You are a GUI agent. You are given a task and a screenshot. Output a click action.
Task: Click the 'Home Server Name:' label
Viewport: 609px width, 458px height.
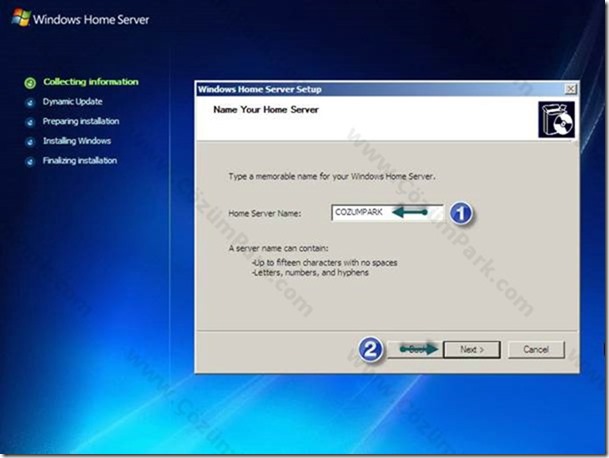tap(264, 214)
